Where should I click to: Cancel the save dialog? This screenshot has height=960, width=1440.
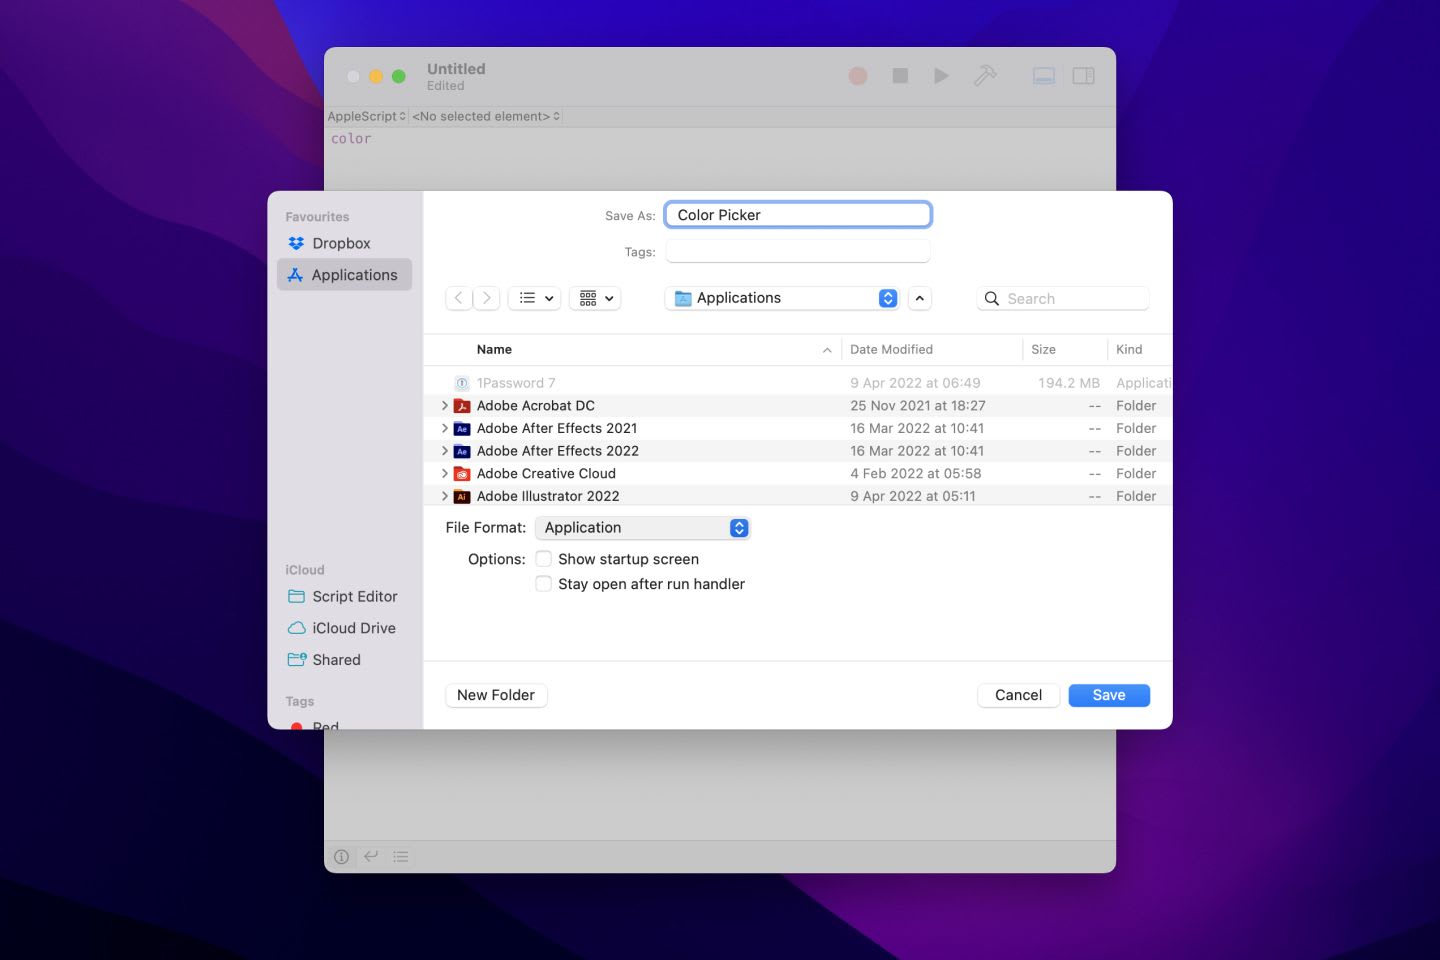pyautogui.click(x=1018, y=695)
